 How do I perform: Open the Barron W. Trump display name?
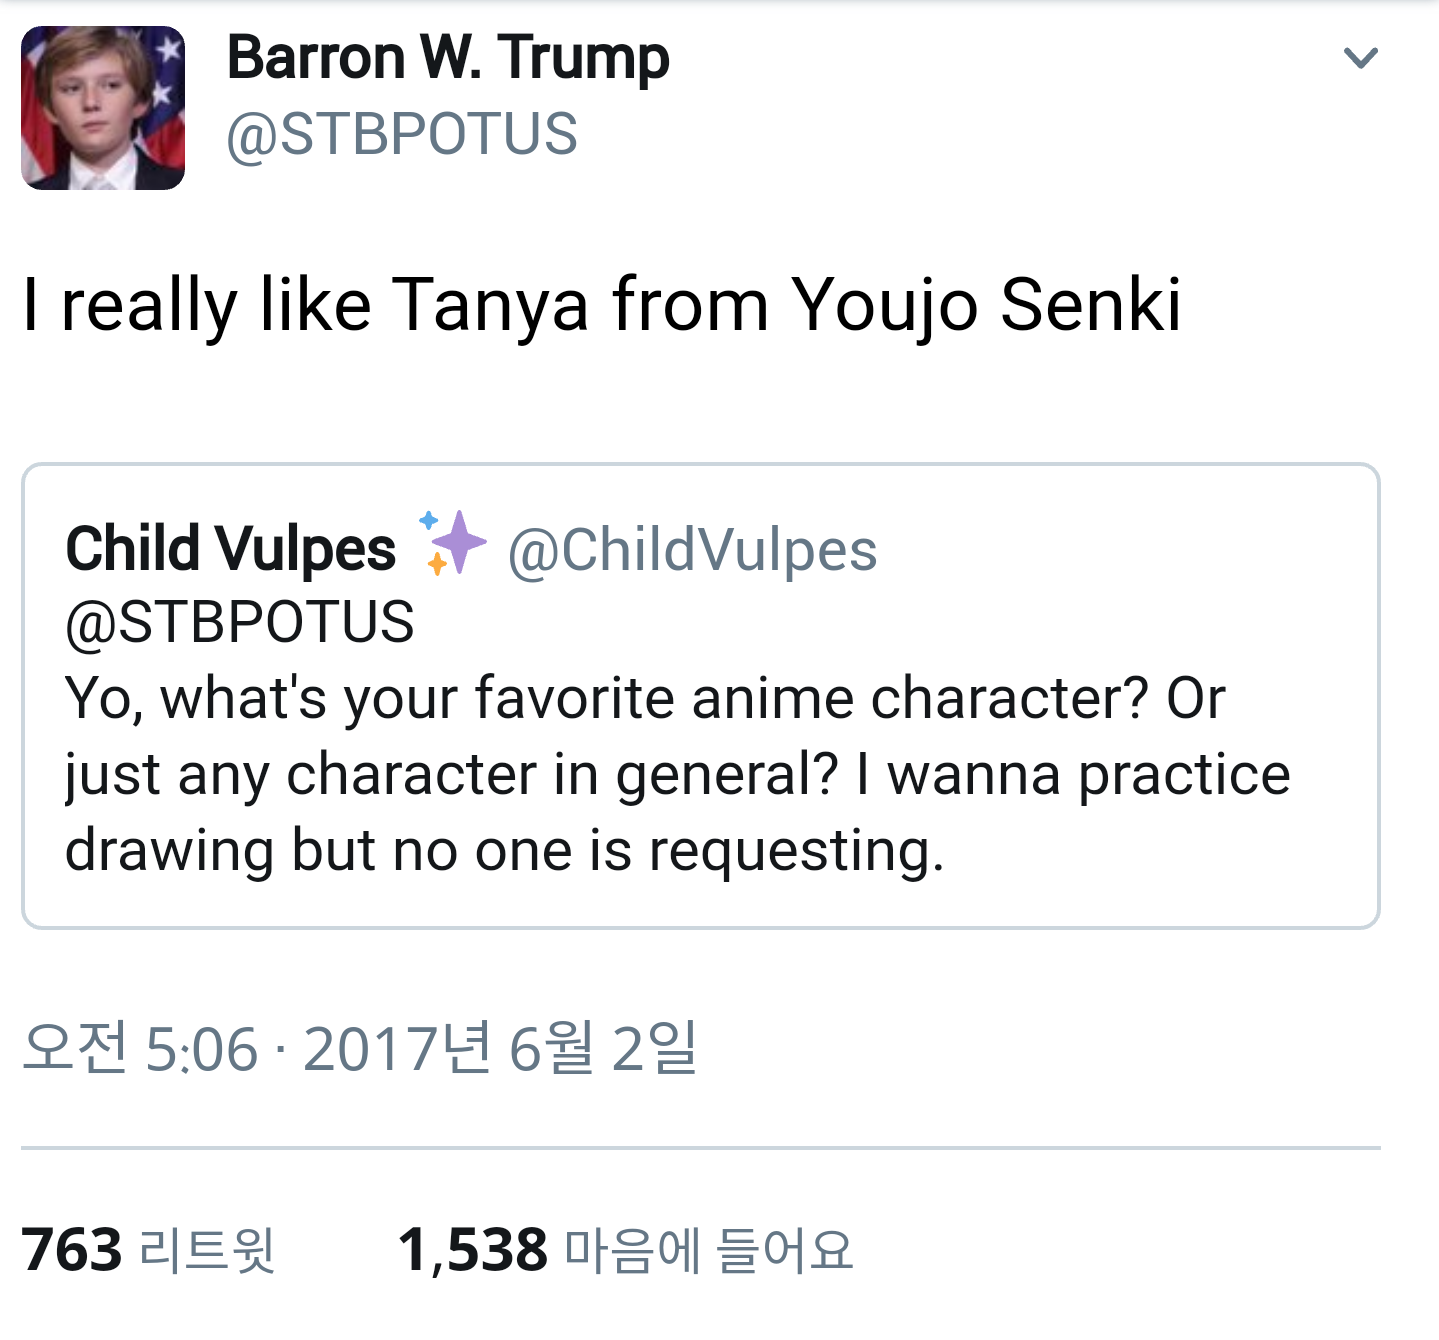click(x=448, y=58)
